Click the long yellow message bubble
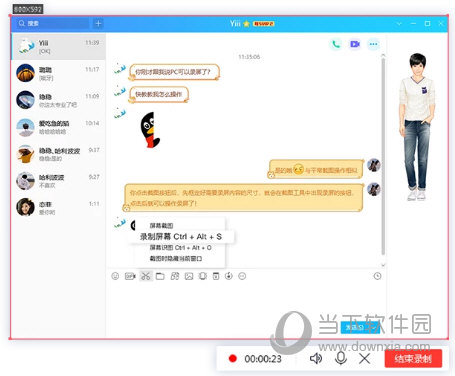 coord(243,197)
